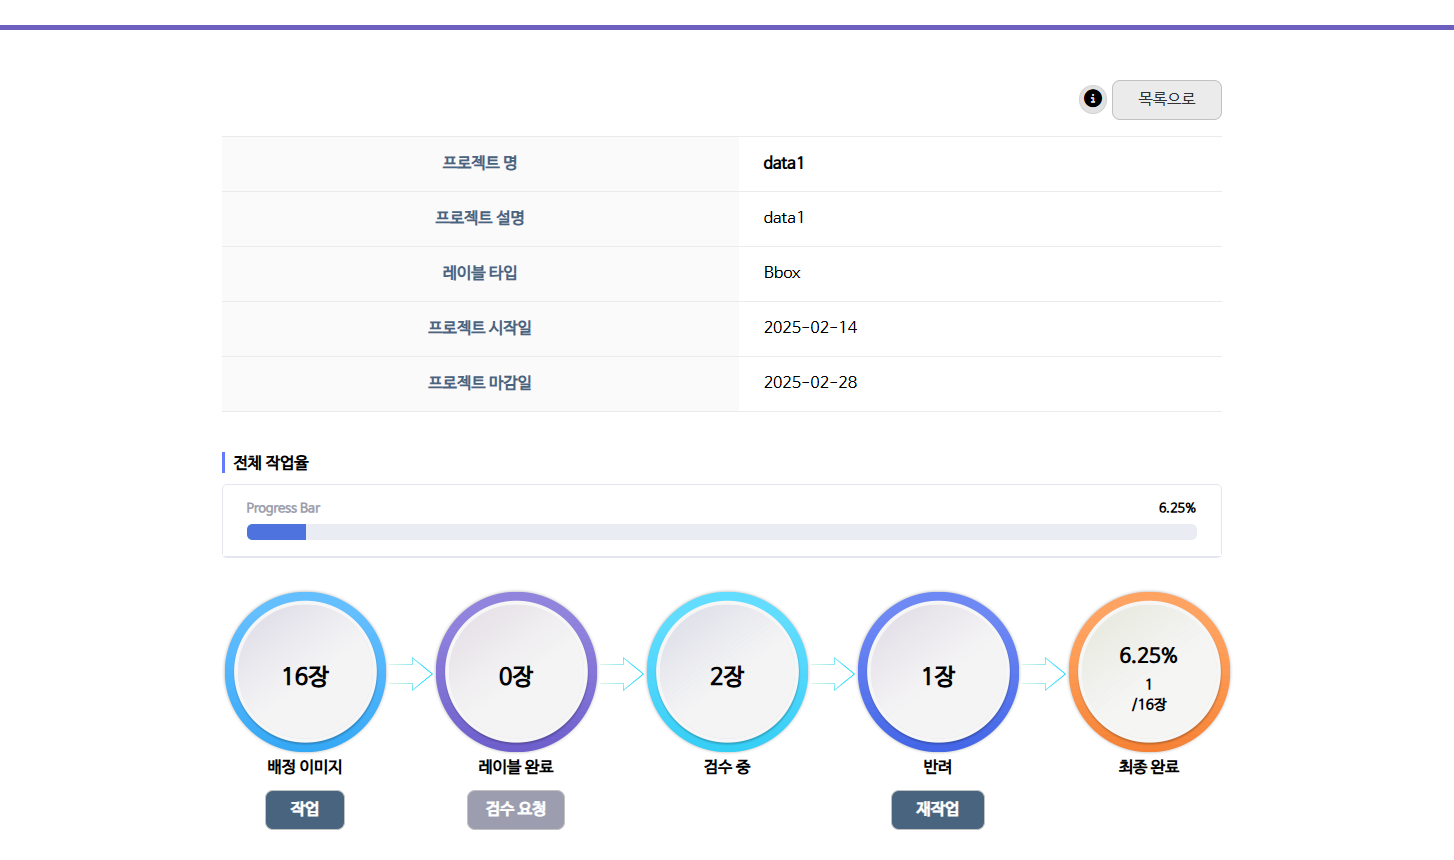This screenshot has width=1454, height=860.
Task: Click the blue filled part of the progress bar
Action: (x=276, y=532)
